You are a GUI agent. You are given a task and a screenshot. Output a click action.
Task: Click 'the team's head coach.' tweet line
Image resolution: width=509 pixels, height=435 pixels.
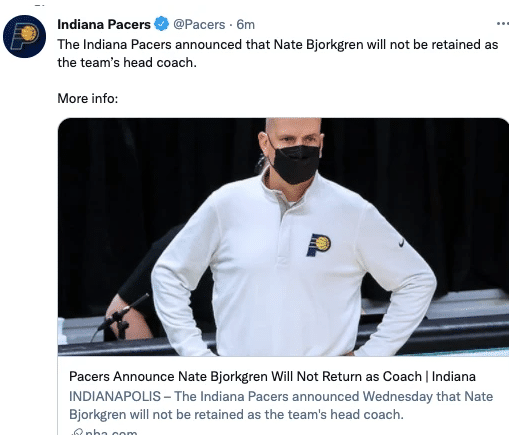click(127, 62)
